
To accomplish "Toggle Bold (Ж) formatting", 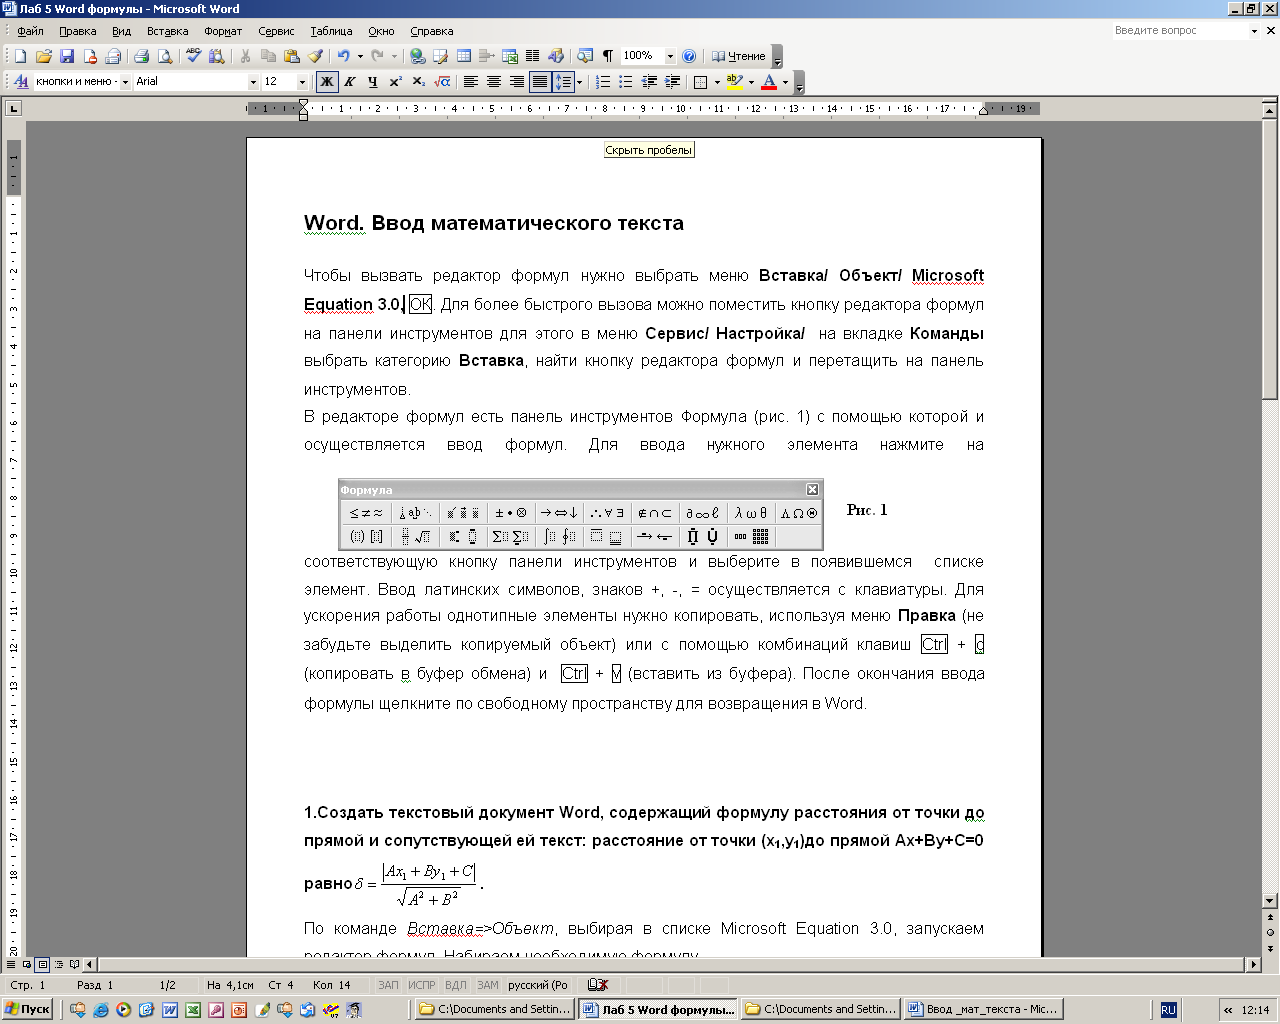I will (x=327, y=82).
